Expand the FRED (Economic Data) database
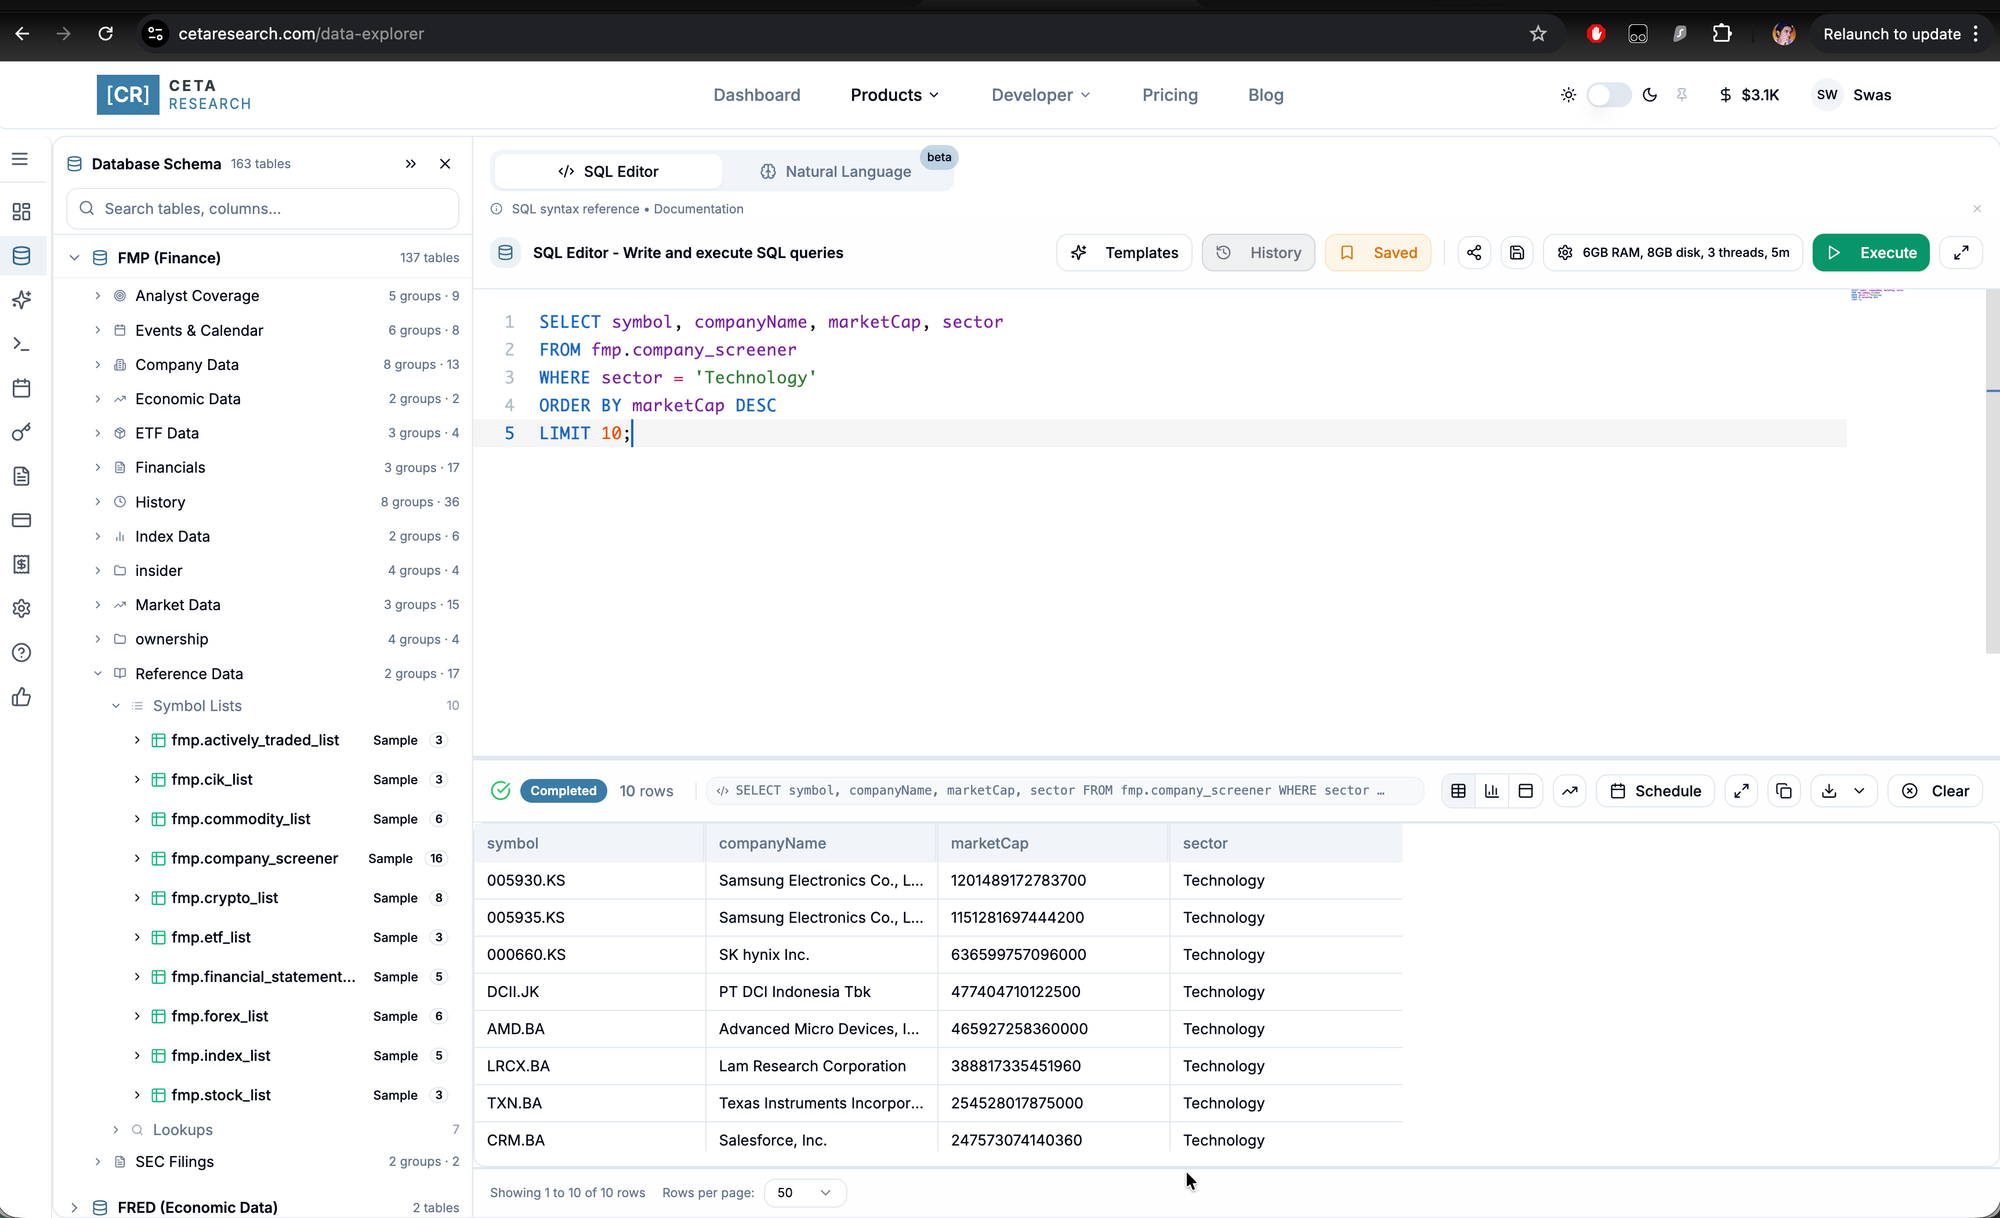 tap(74, 1208)
